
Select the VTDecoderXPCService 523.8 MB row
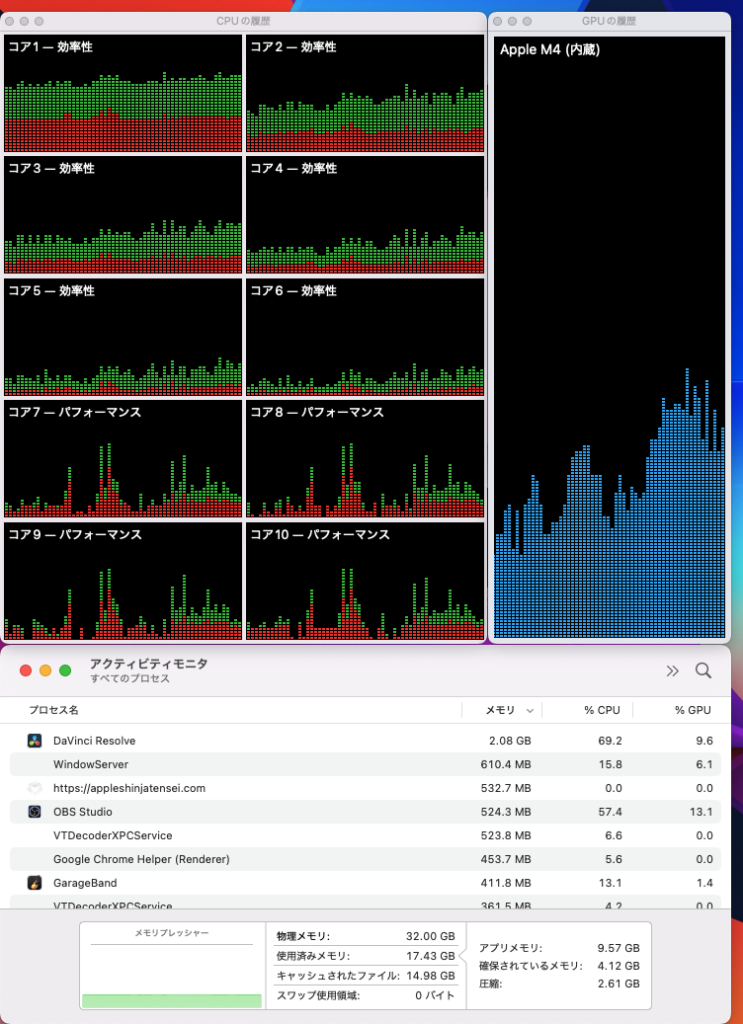[x=366, y=835]
